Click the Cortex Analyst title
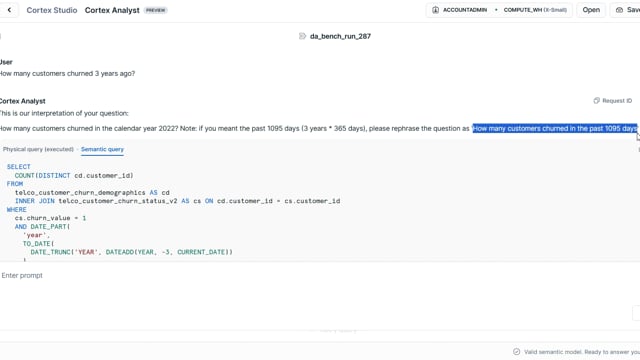640x360 pixels. (x=112, y=10)
